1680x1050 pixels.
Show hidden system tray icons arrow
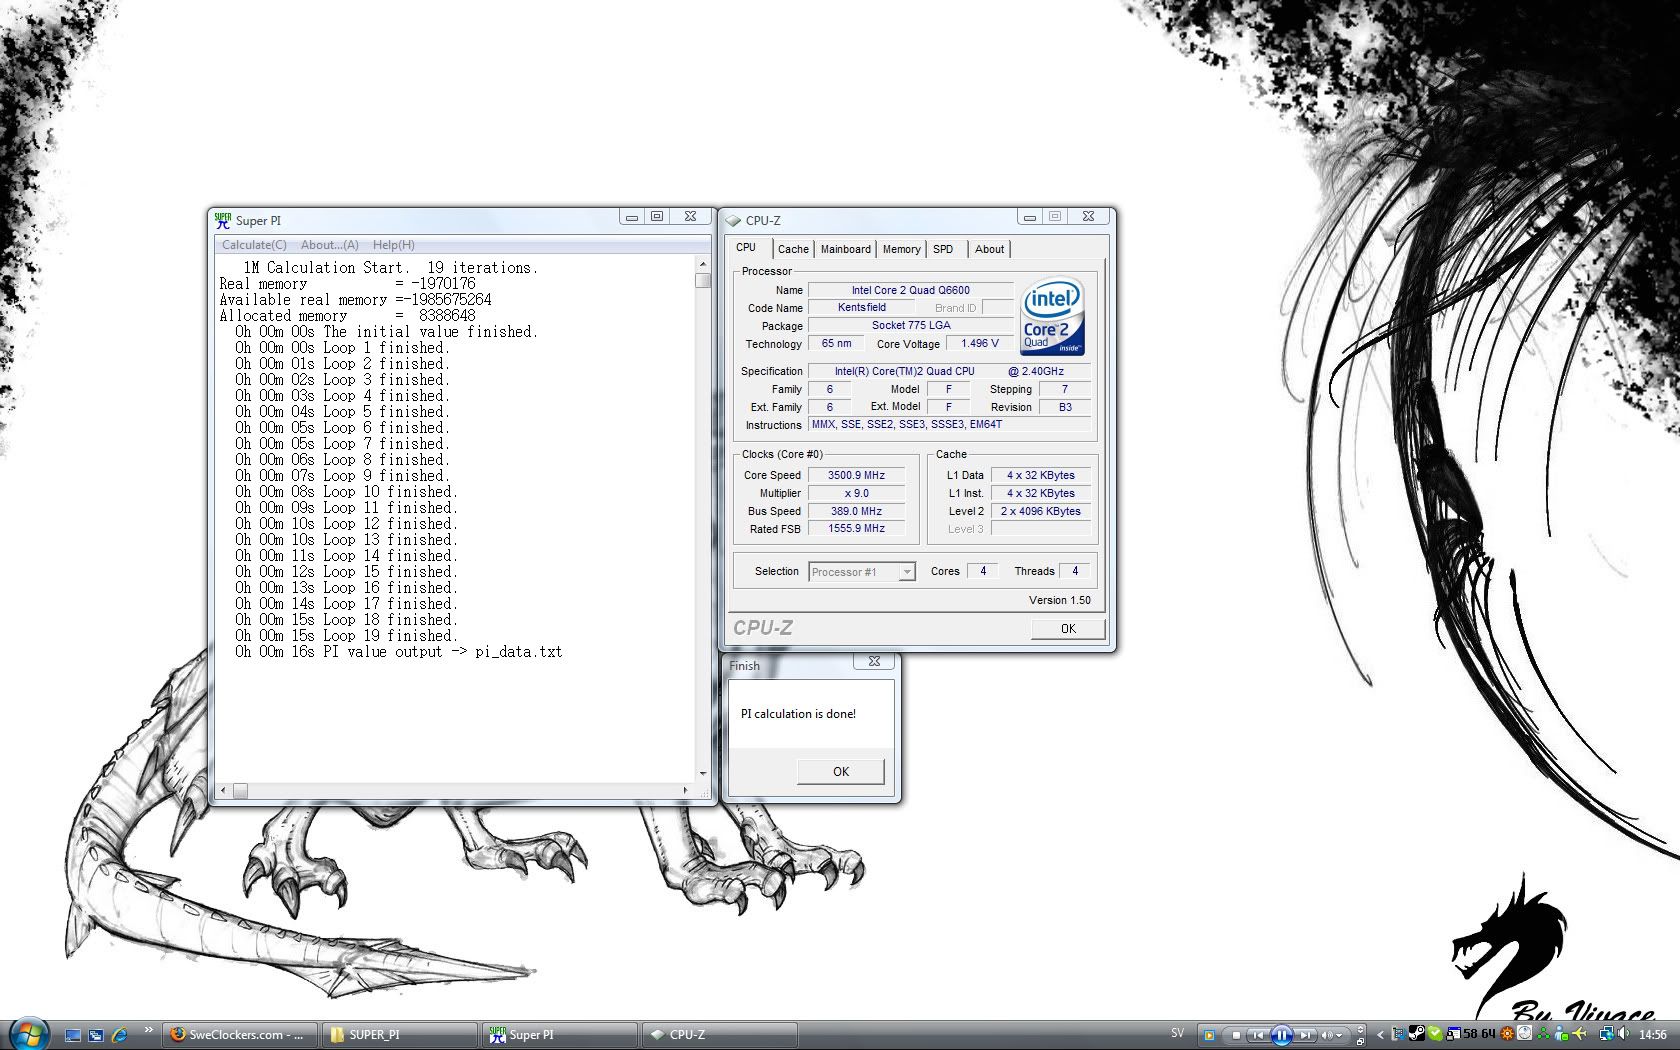point(1380,1035)
